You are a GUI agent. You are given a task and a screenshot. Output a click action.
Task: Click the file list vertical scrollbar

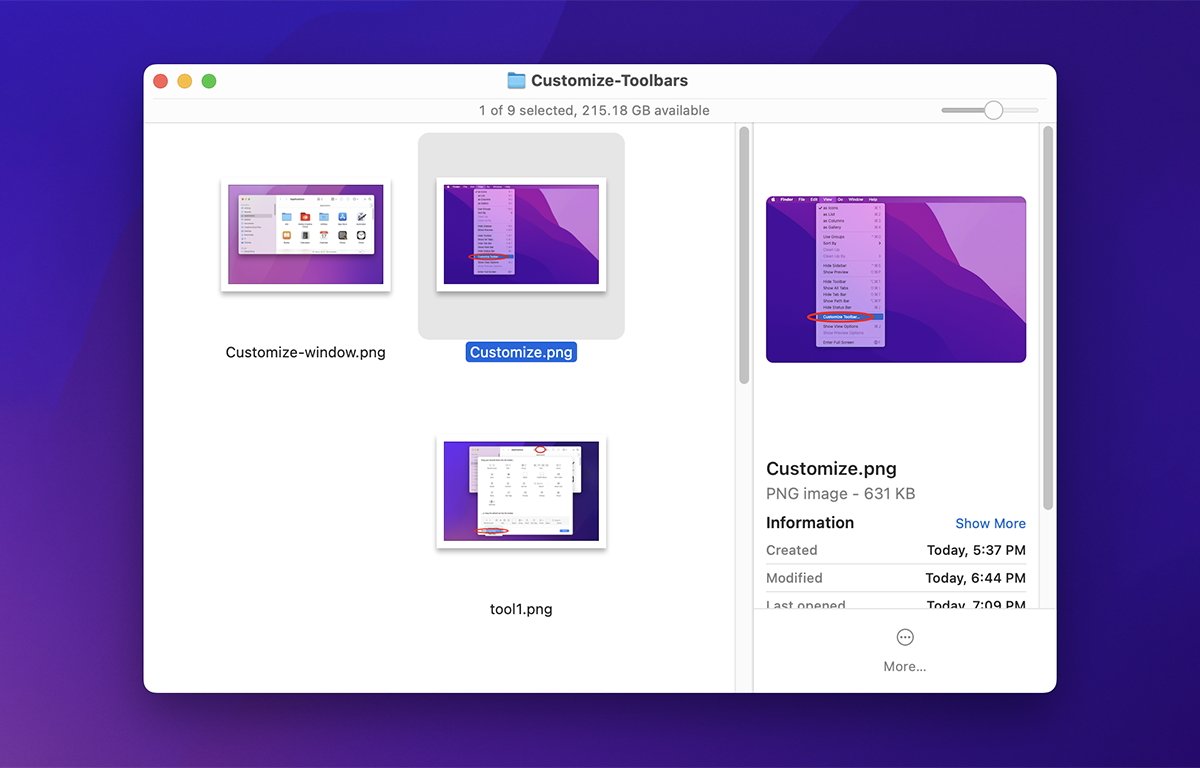744,255
